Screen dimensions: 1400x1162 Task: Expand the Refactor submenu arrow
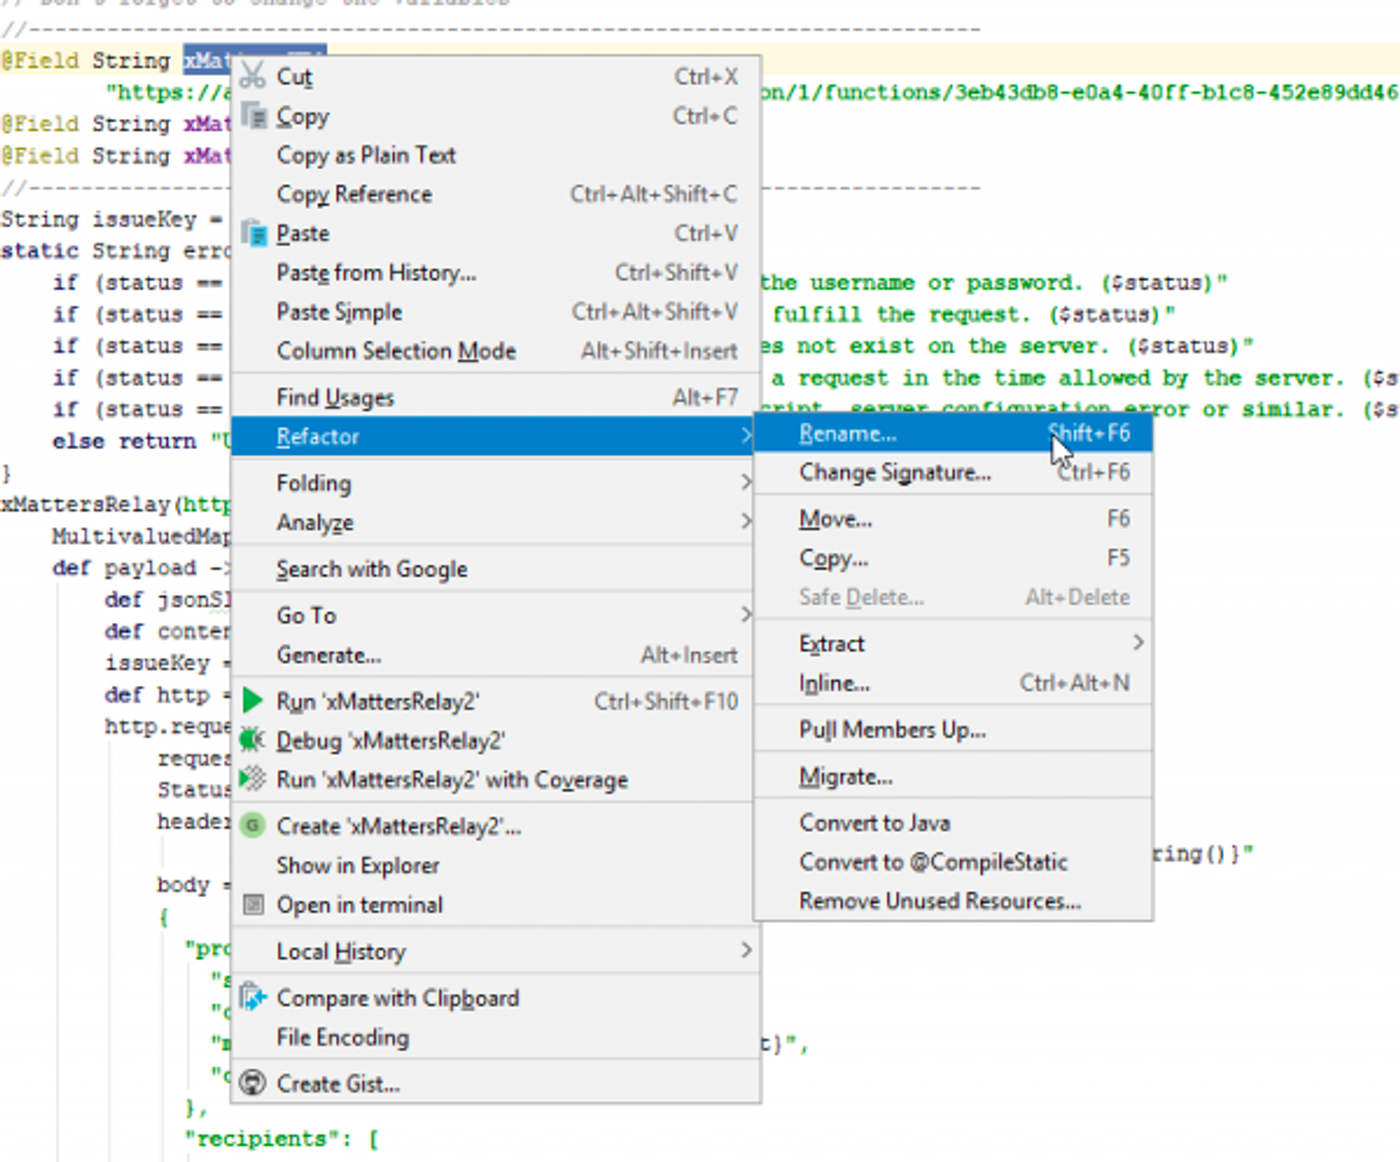click(x=746, y=436)
